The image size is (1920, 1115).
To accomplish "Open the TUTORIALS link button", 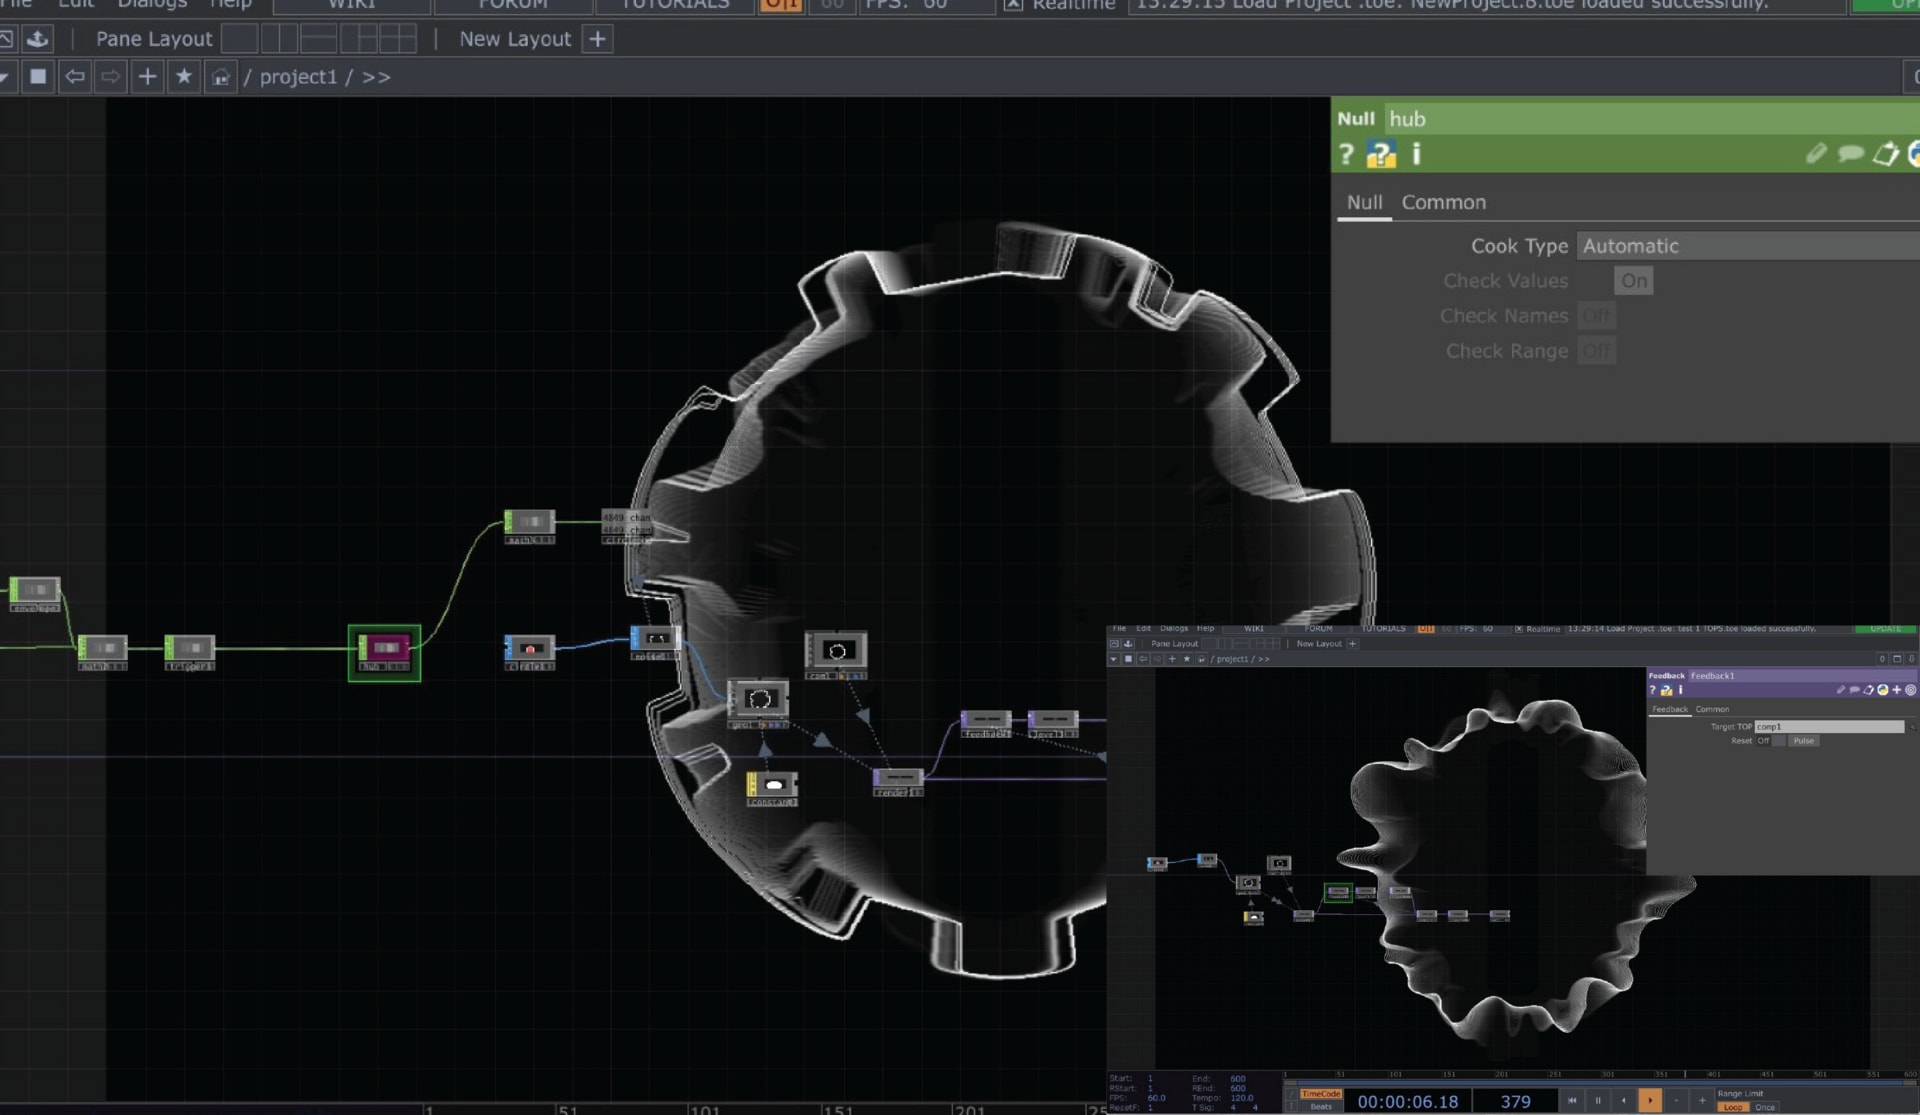I will coord(675,5).
